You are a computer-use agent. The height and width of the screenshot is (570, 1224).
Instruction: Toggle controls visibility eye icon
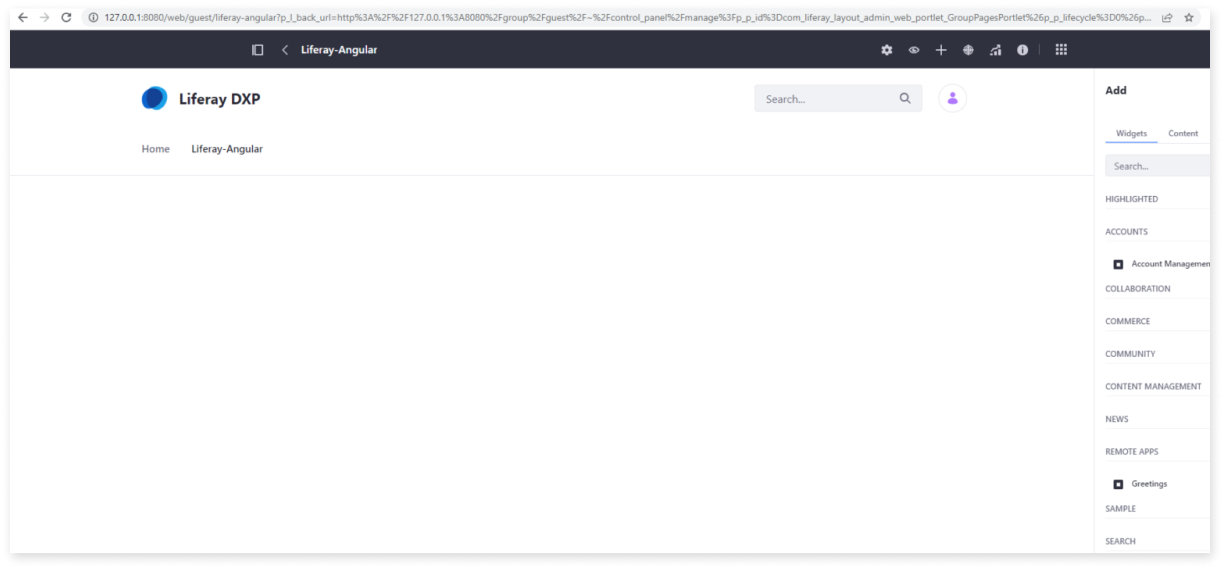[x=913, y=50]
